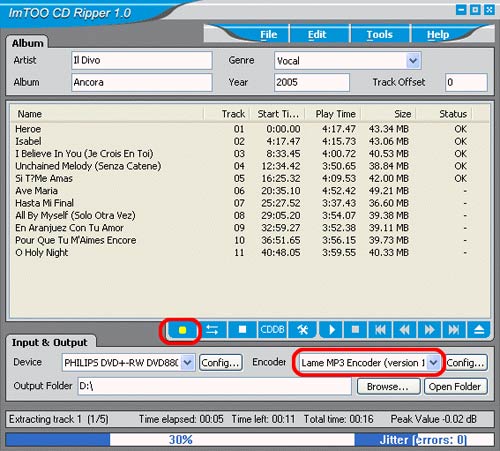Click the Album name input field
Image resolution: width=500 pixels, height=451 pixels.
(x=142, y=82)
